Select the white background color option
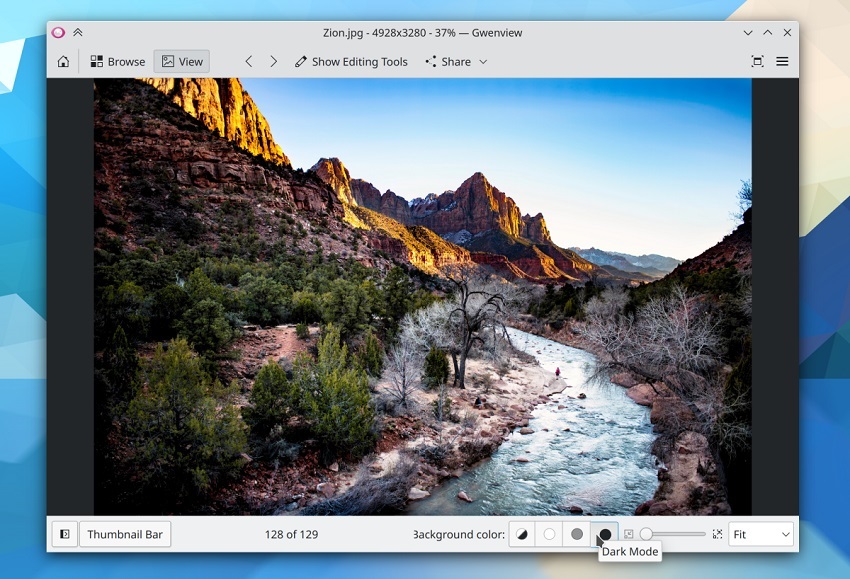The image size is (850, 579). [x=549, y=534]
